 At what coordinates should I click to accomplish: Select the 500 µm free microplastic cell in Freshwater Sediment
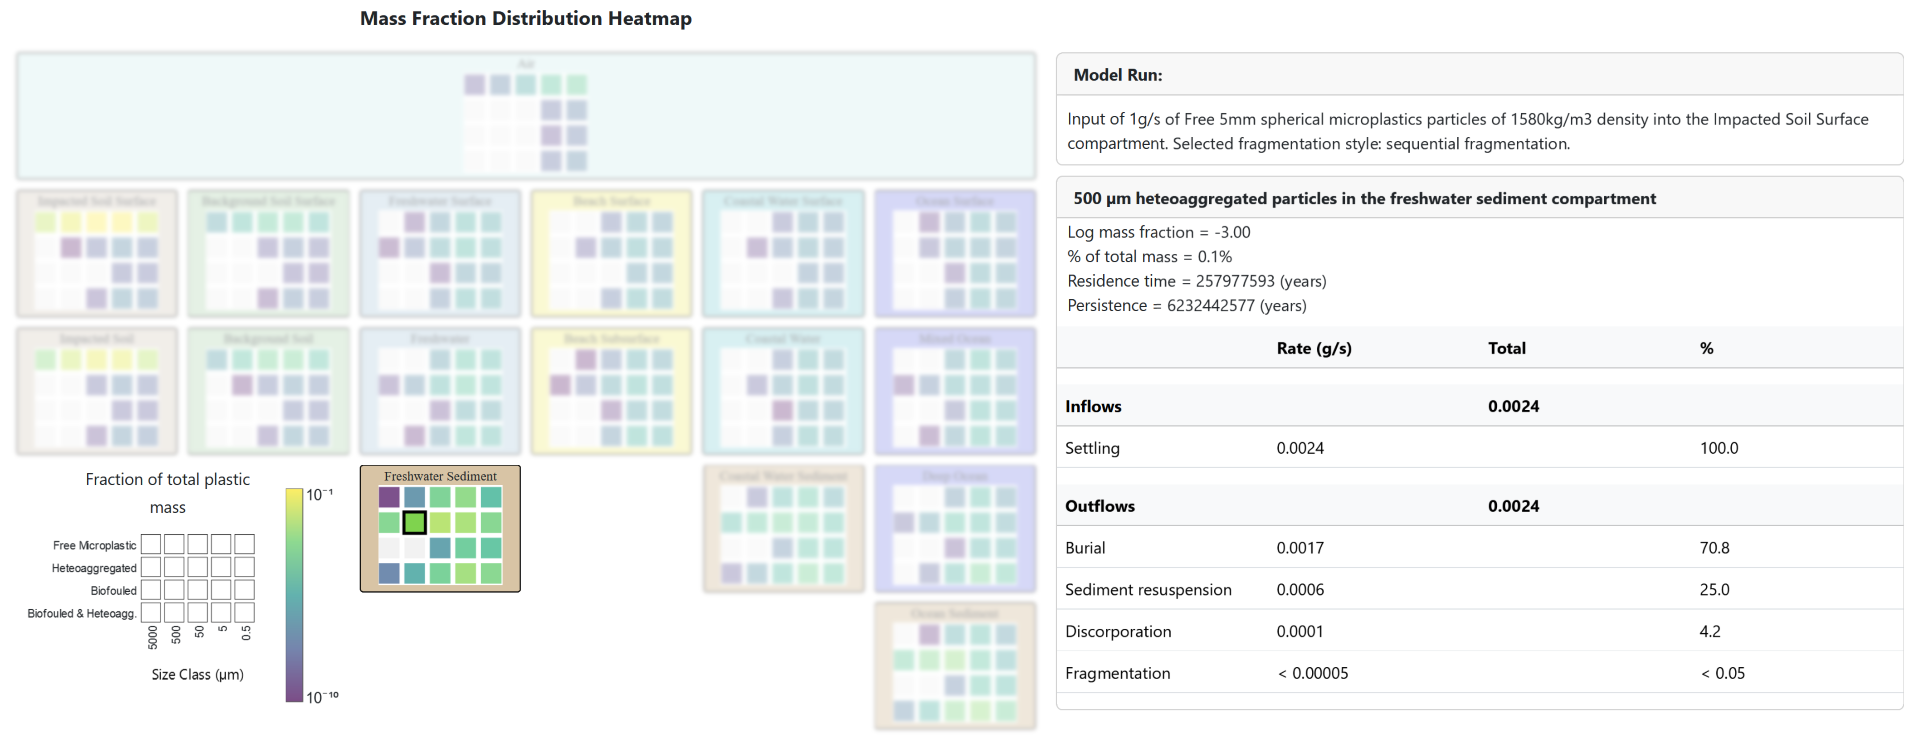pyautogui.click(x=415, y=497)
